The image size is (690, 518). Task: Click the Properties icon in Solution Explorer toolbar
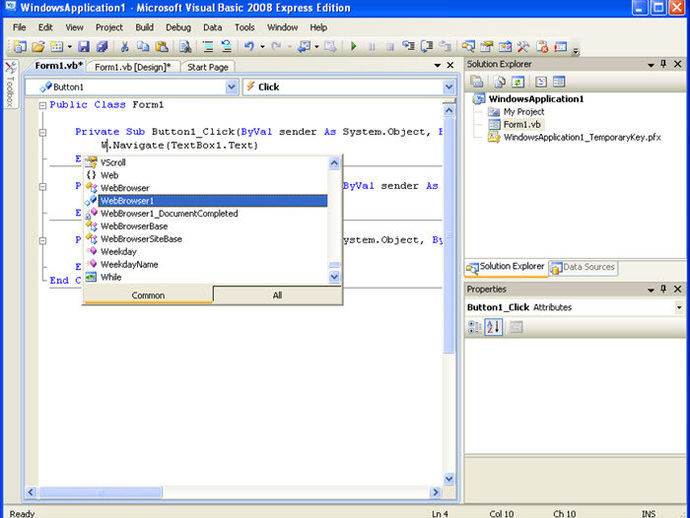coord(477,82)
